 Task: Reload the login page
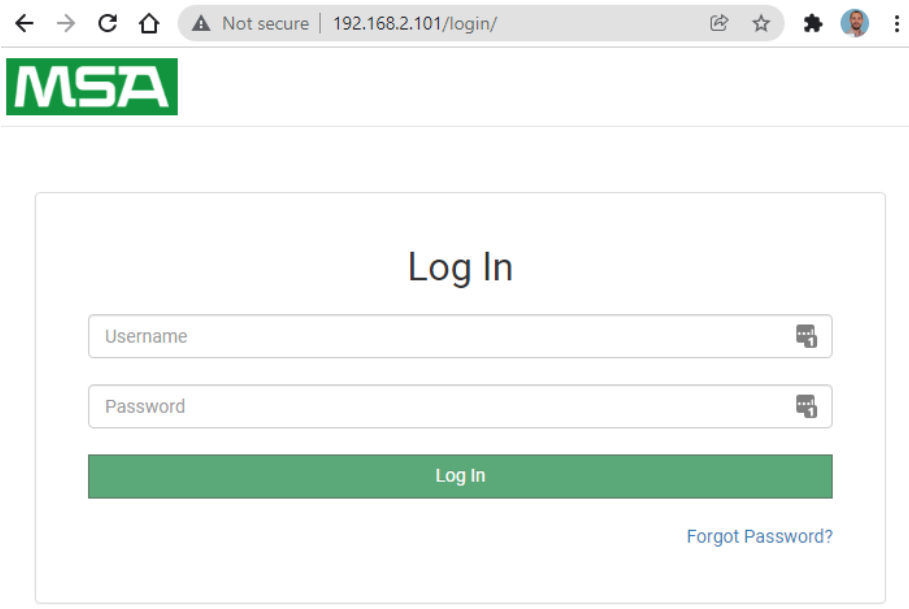pos(108,23)
